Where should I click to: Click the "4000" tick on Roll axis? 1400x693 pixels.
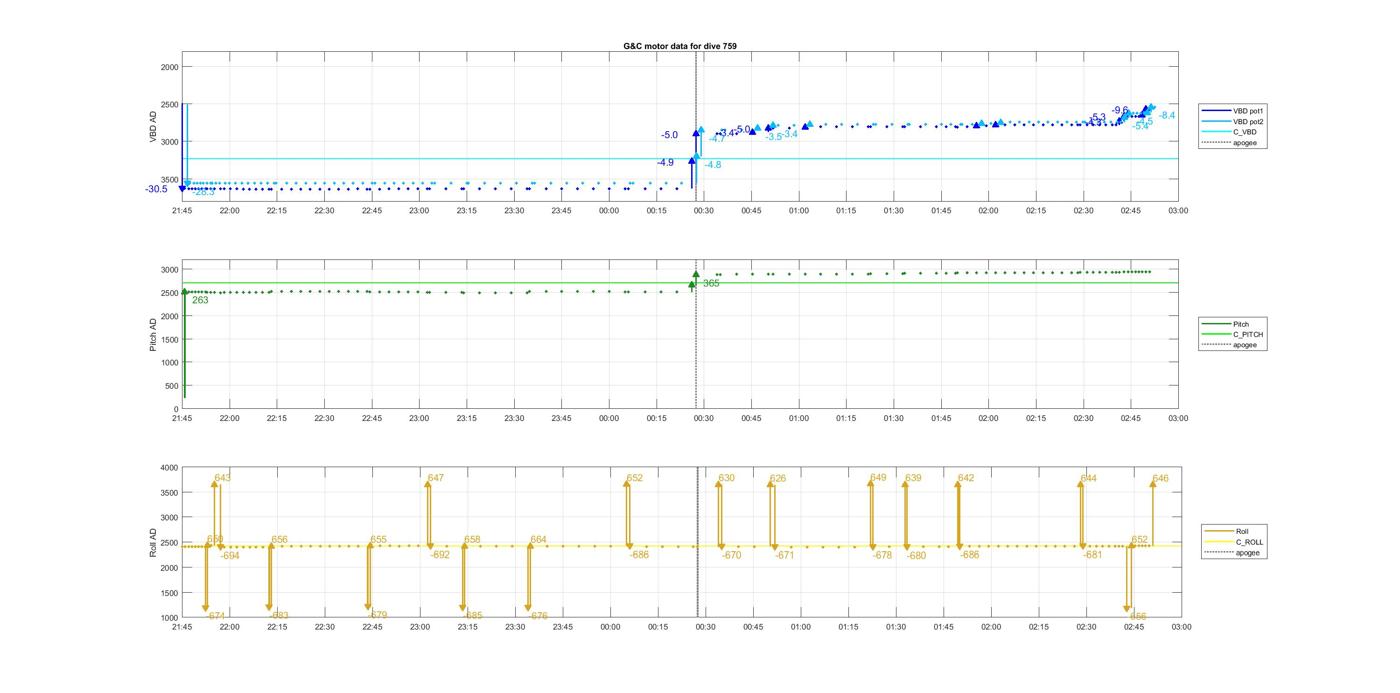pyautogui.click(x=167, y=467)
